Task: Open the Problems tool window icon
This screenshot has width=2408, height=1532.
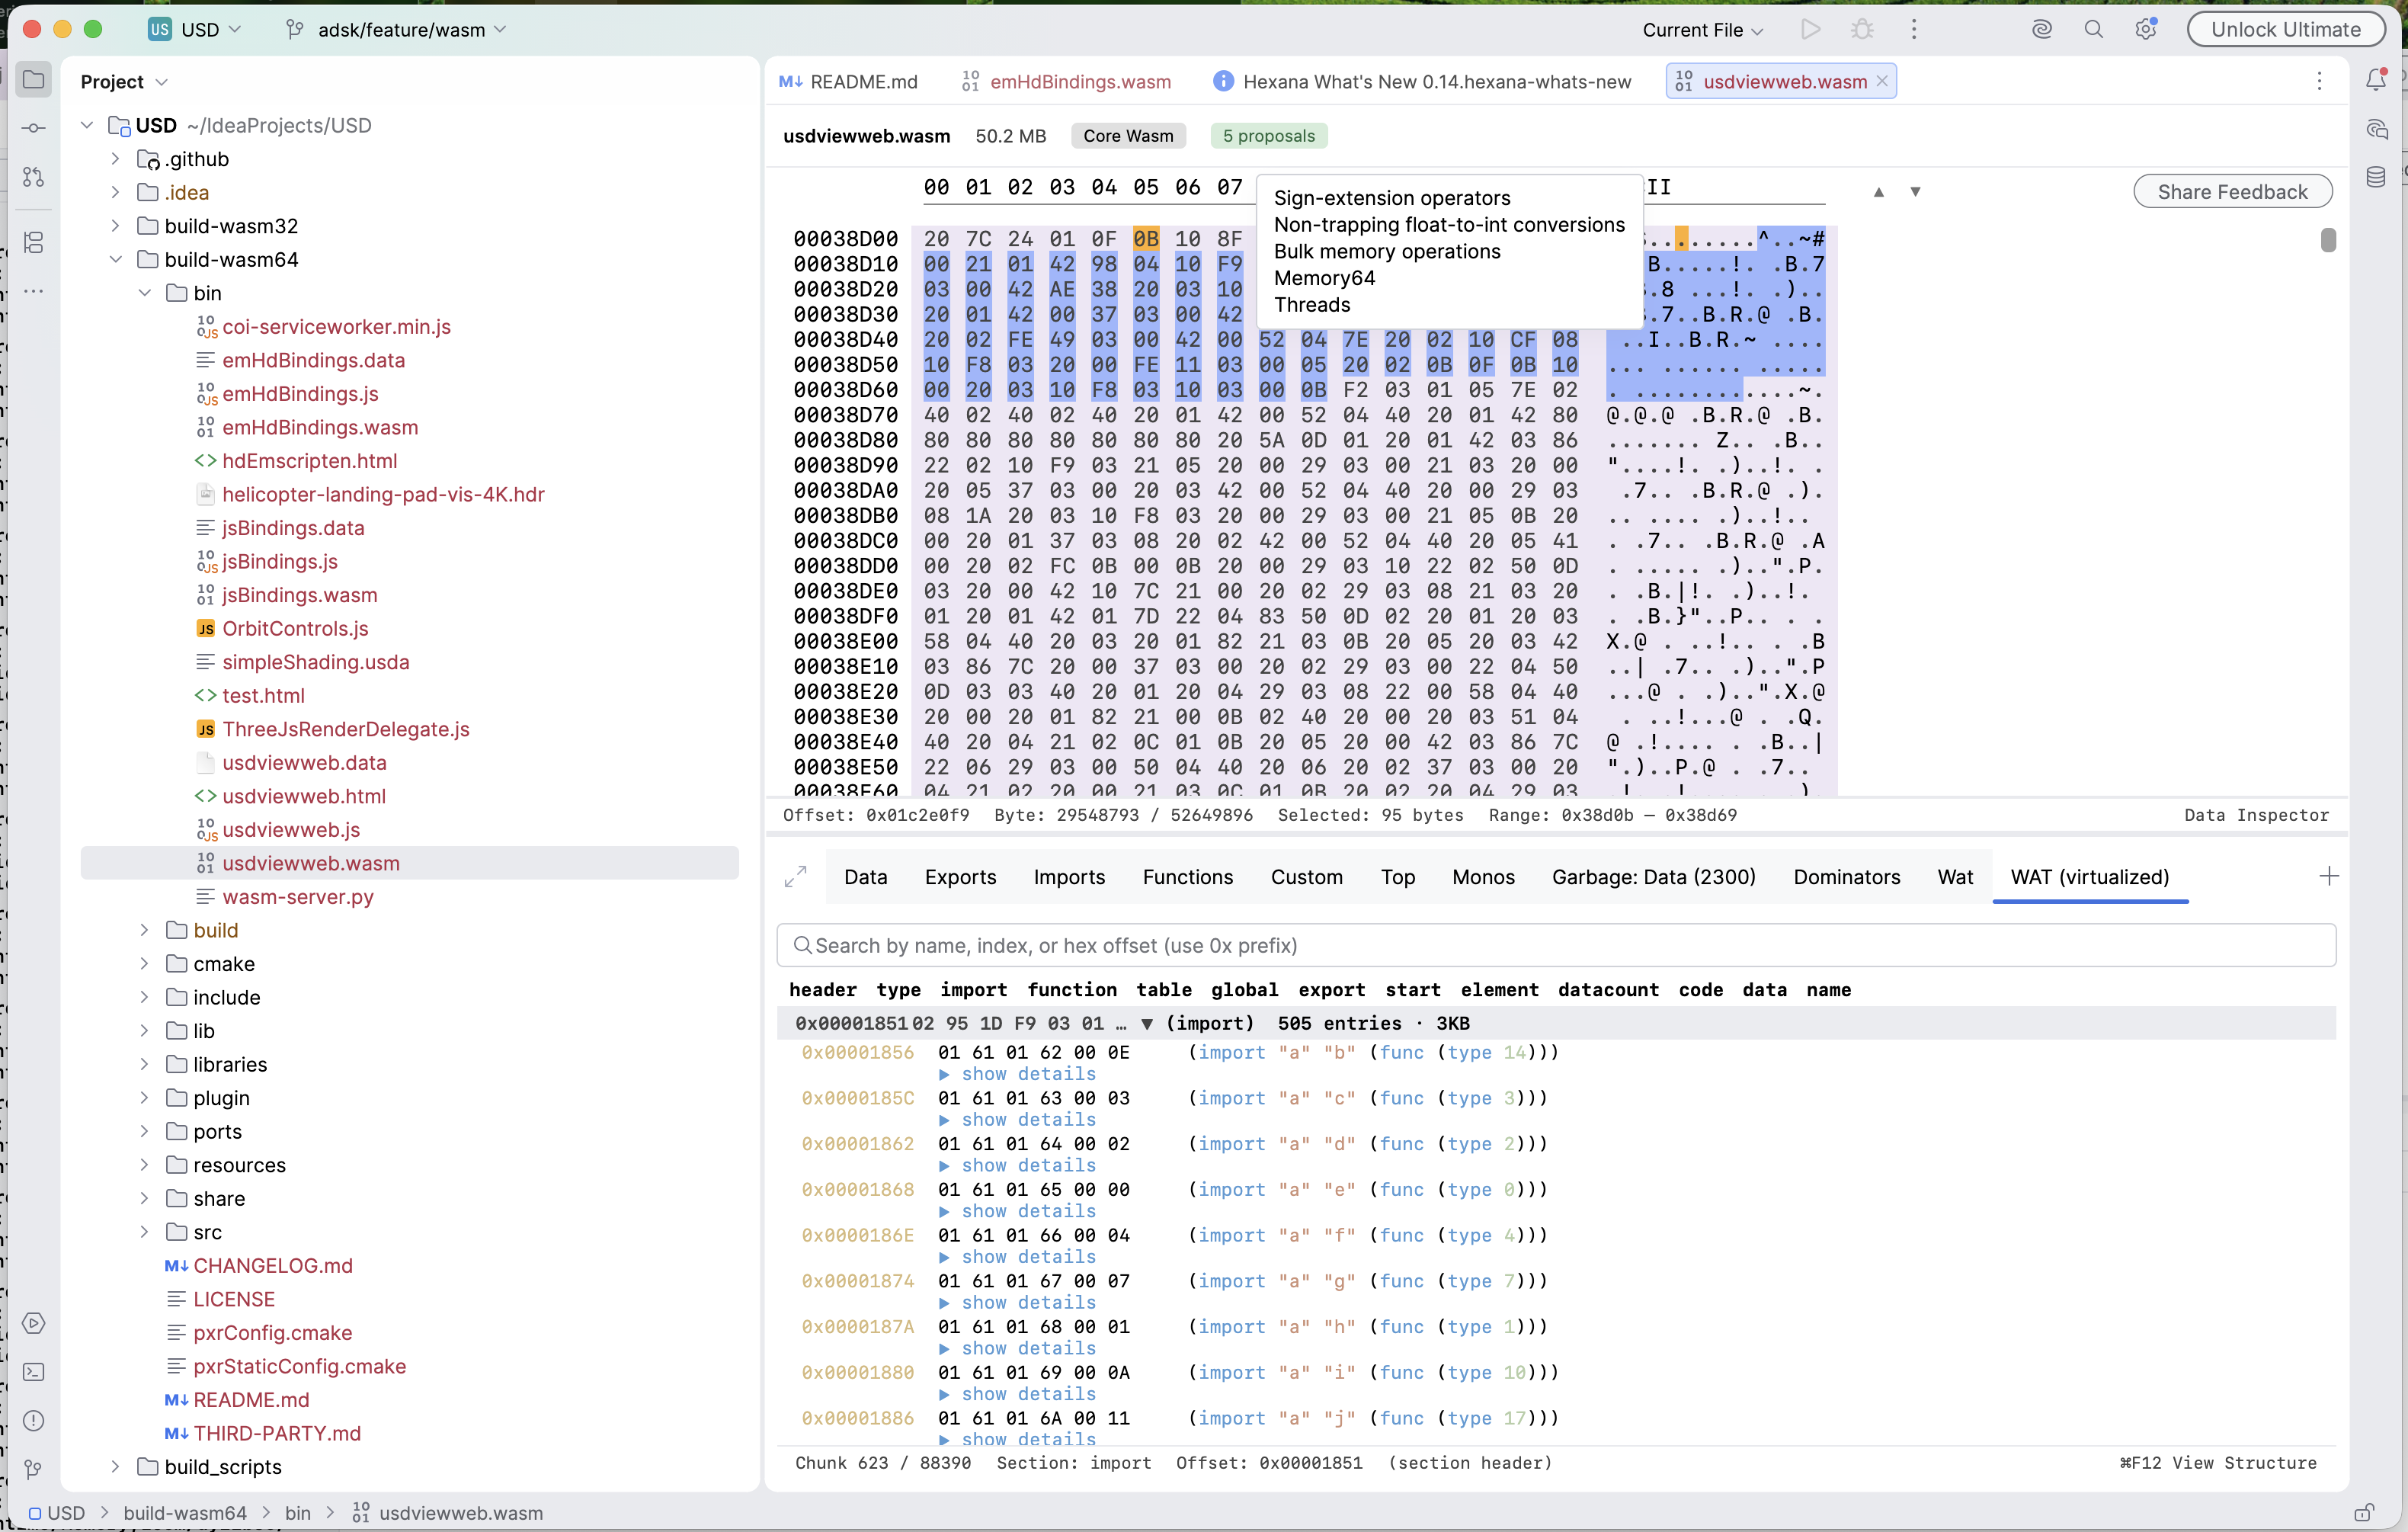Action: coord(33,1421)
